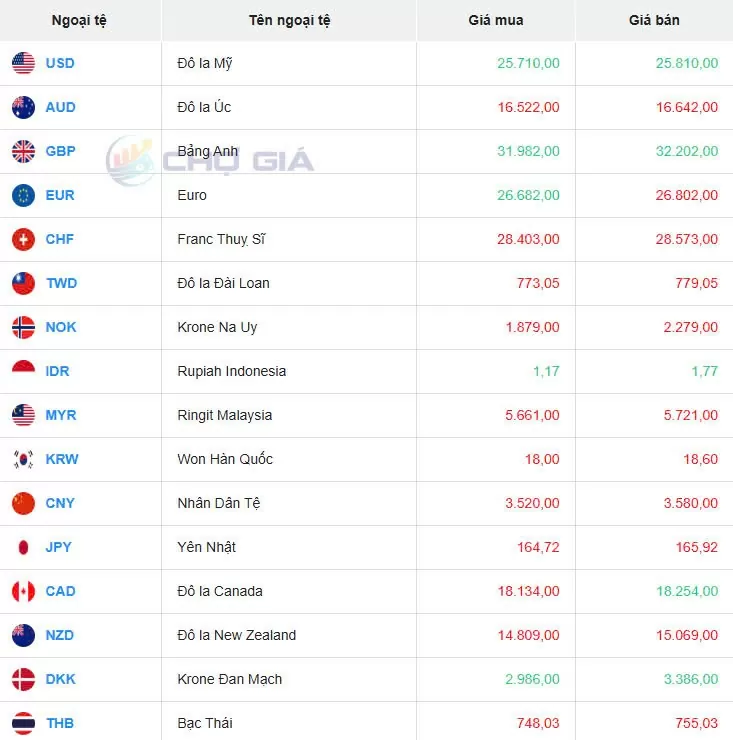733x740 pixels.
Task: Open the CNY currency link
Action: pos(60,503)
